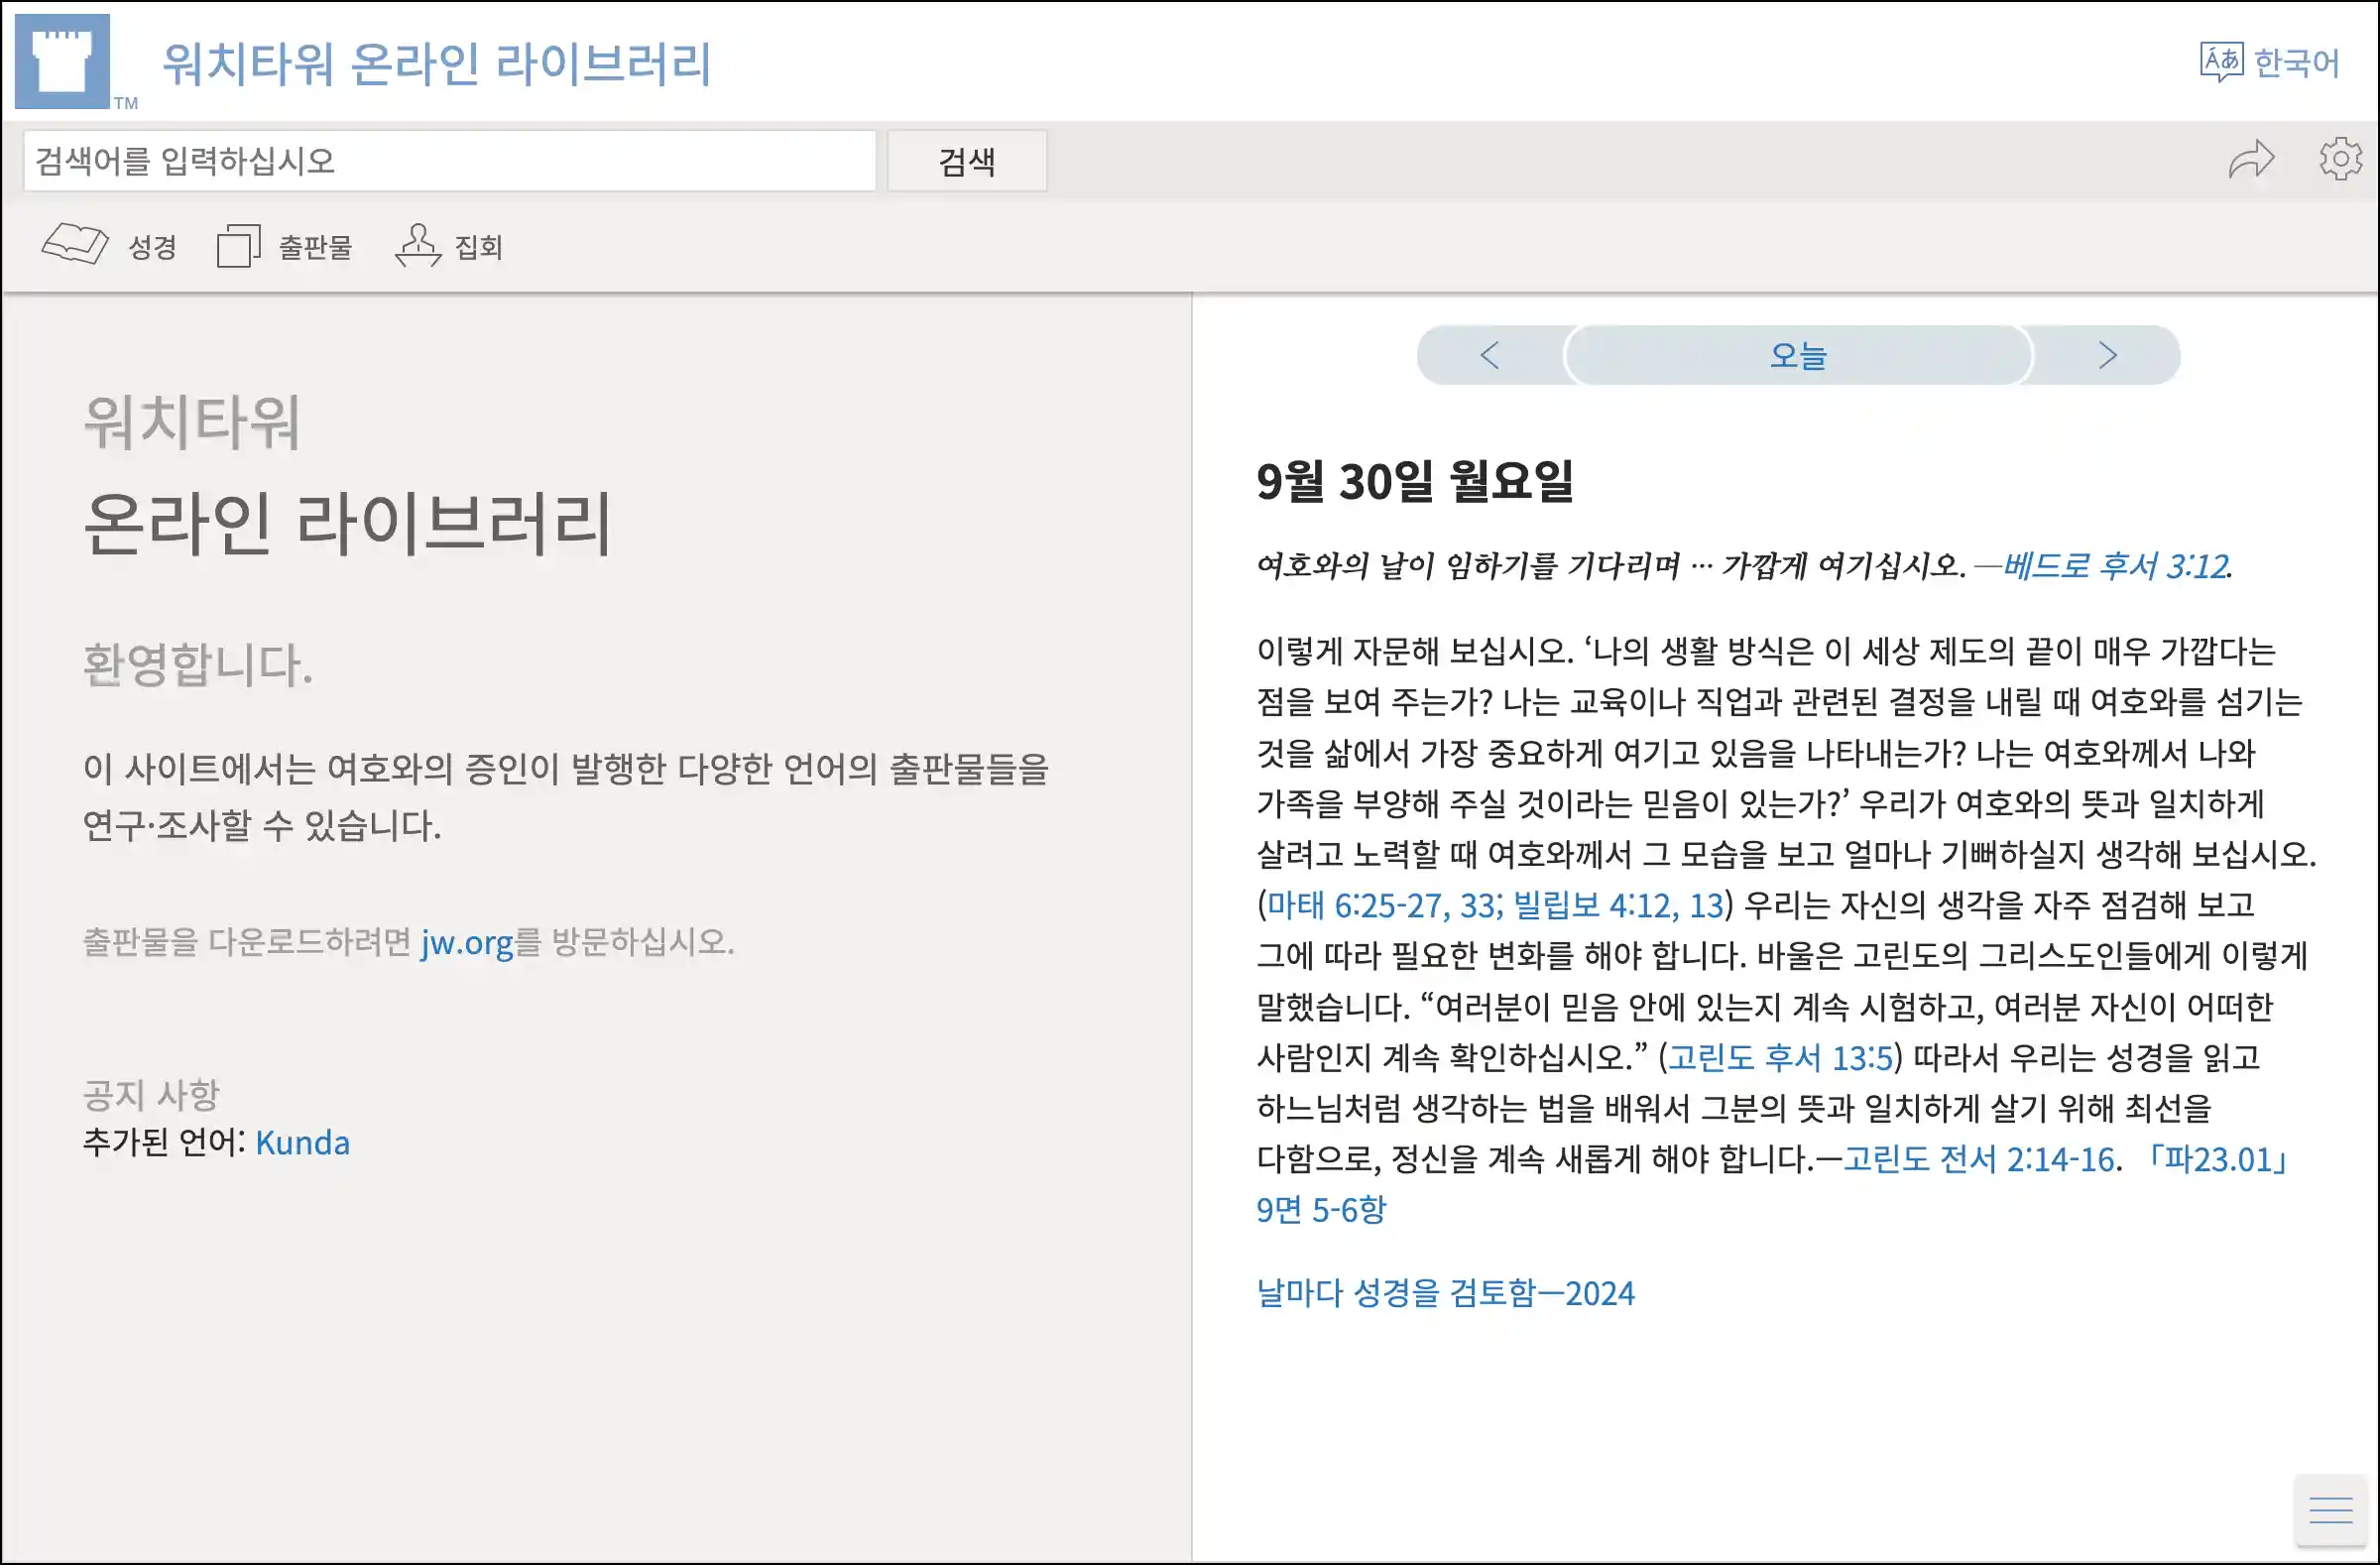The image size is (2380, 1565).
Task: Focus the 검색어를 입력하십시오 search field
Action: 450,161
